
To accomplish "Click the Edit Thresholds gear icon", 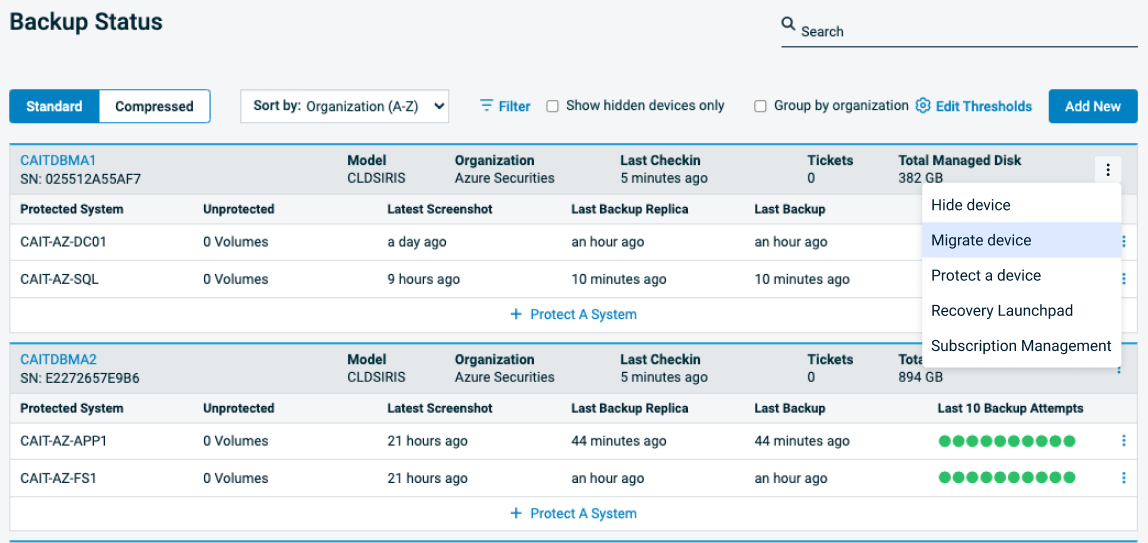I will pos(923,105).
